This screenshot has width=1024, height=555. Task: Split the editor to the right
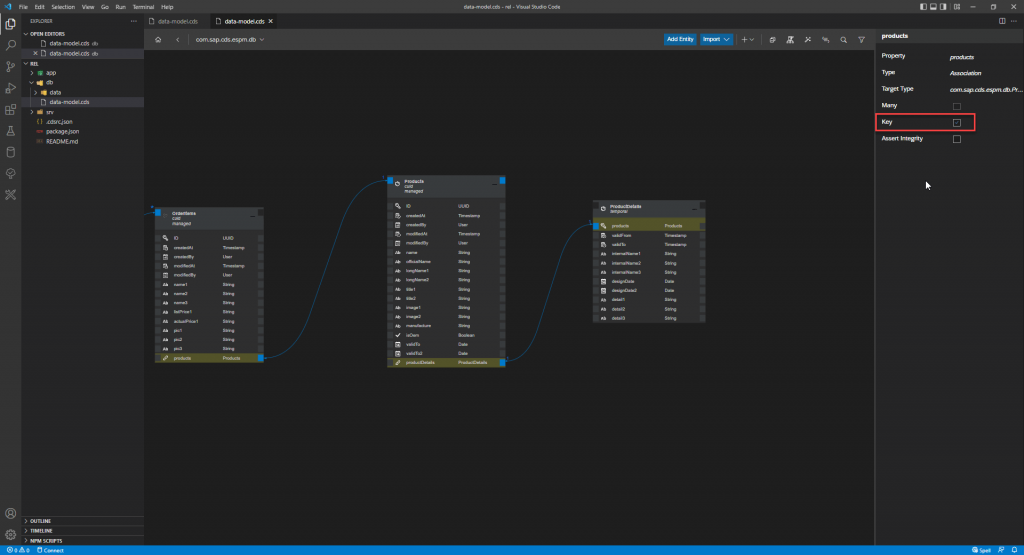tap(1002, 21)
